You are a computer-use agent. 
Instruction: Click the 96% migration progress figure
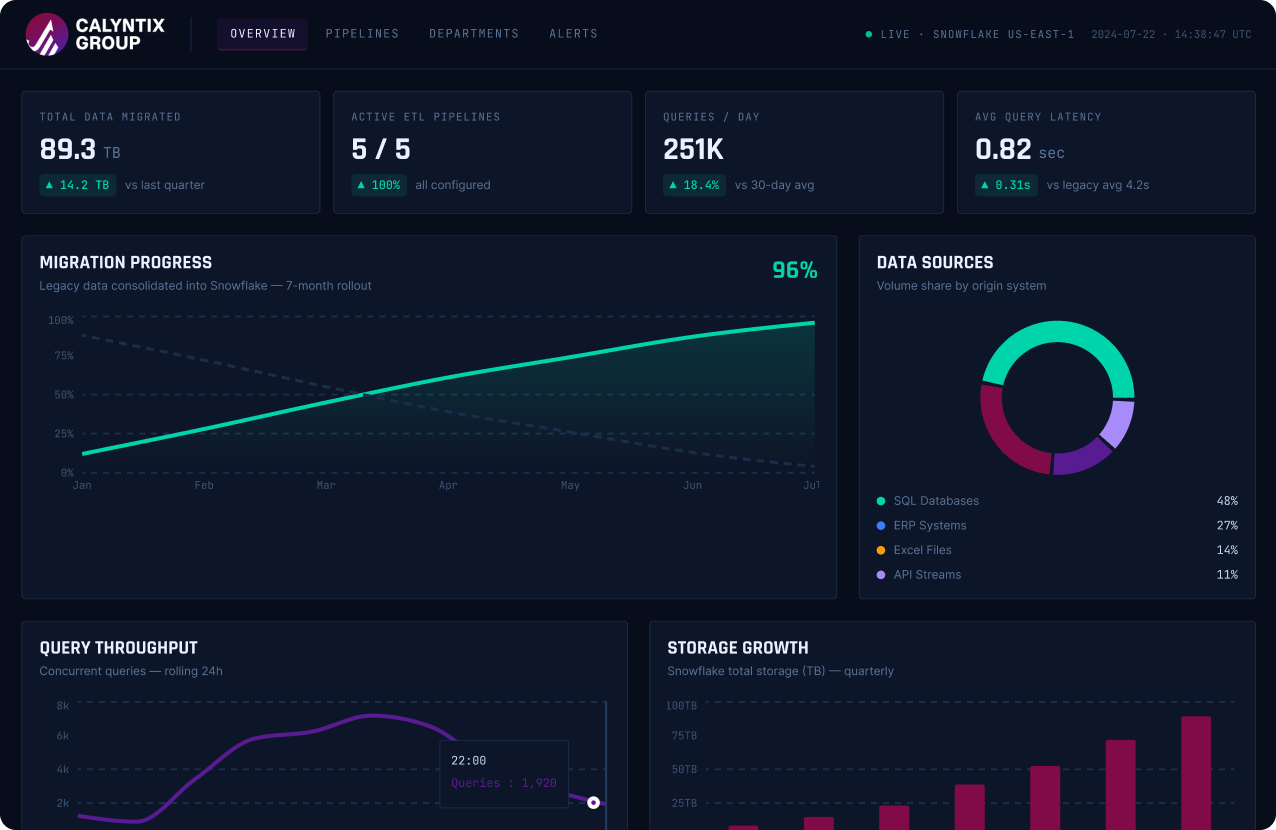coord(795,270)
